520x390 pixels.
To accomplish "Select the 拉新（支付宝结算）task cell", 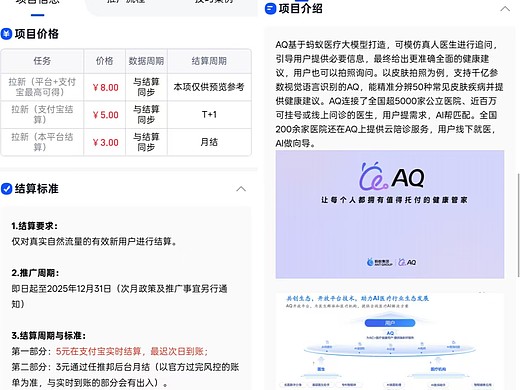I will pyautogui.click(x=42, y=114).
